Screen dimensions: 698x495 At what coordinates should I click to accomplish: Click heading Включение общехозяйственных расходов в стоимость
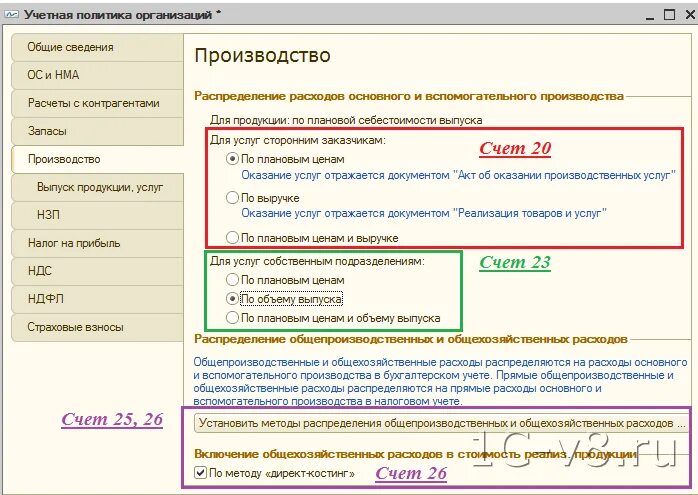pos(415,454)
